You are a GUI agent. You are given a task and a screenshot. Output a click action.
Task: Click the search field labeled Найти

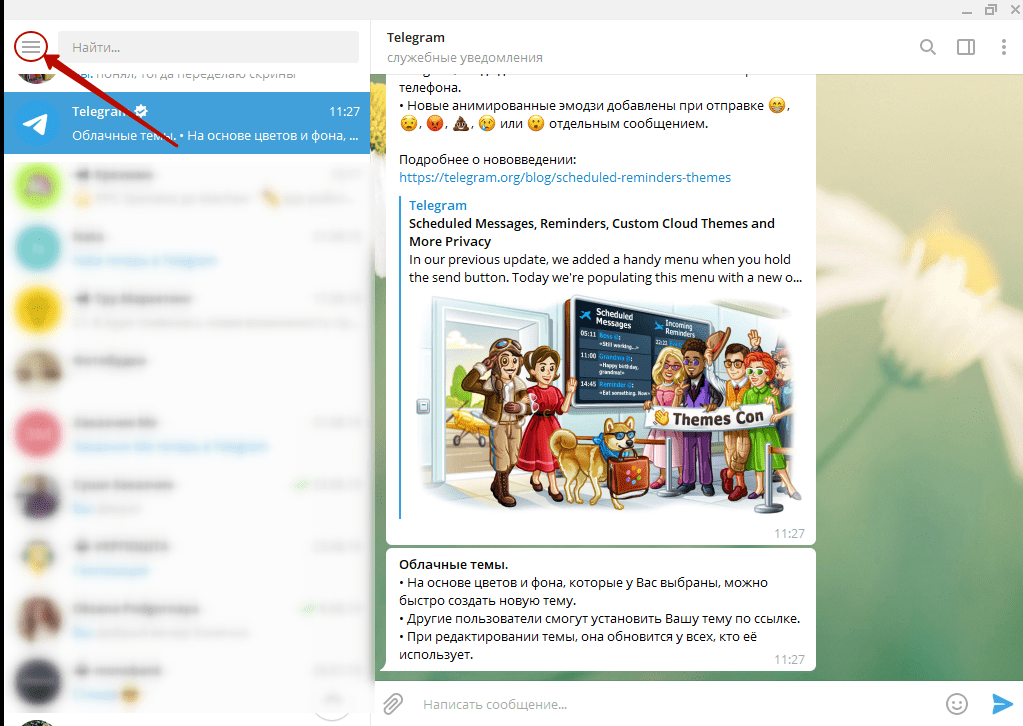208,47
